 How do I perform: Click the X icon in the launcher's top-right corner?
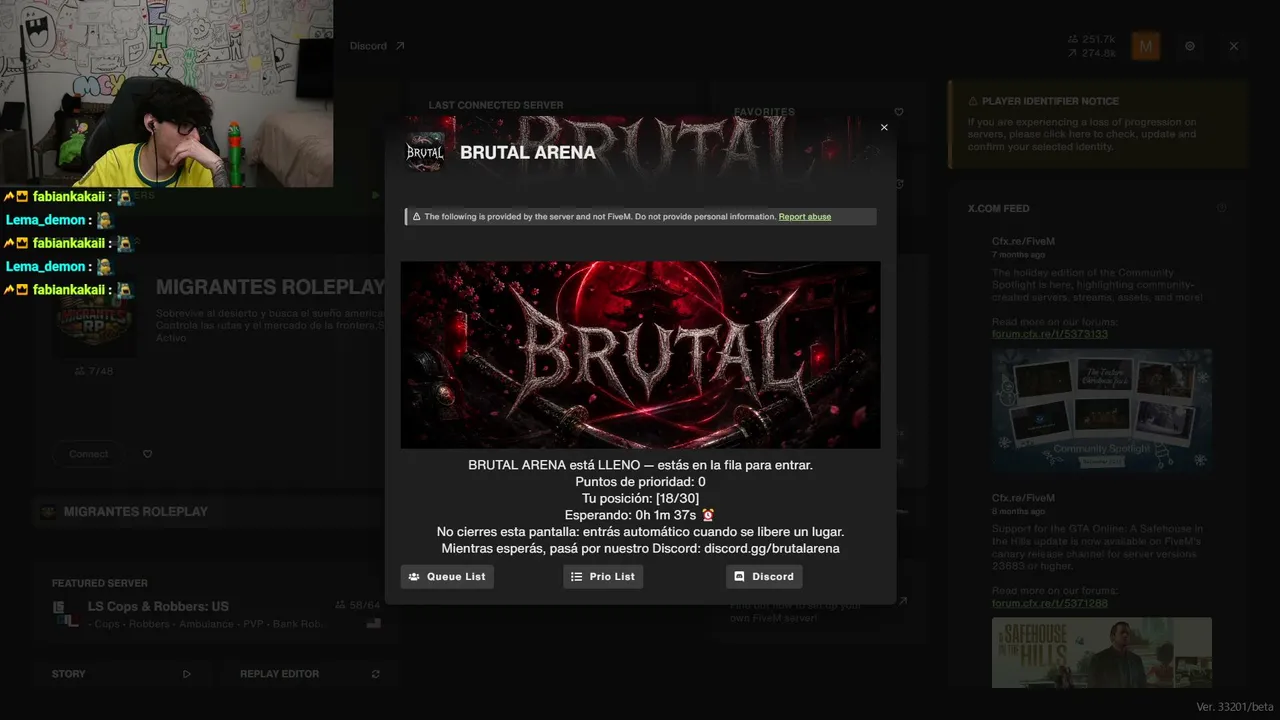1234,46
